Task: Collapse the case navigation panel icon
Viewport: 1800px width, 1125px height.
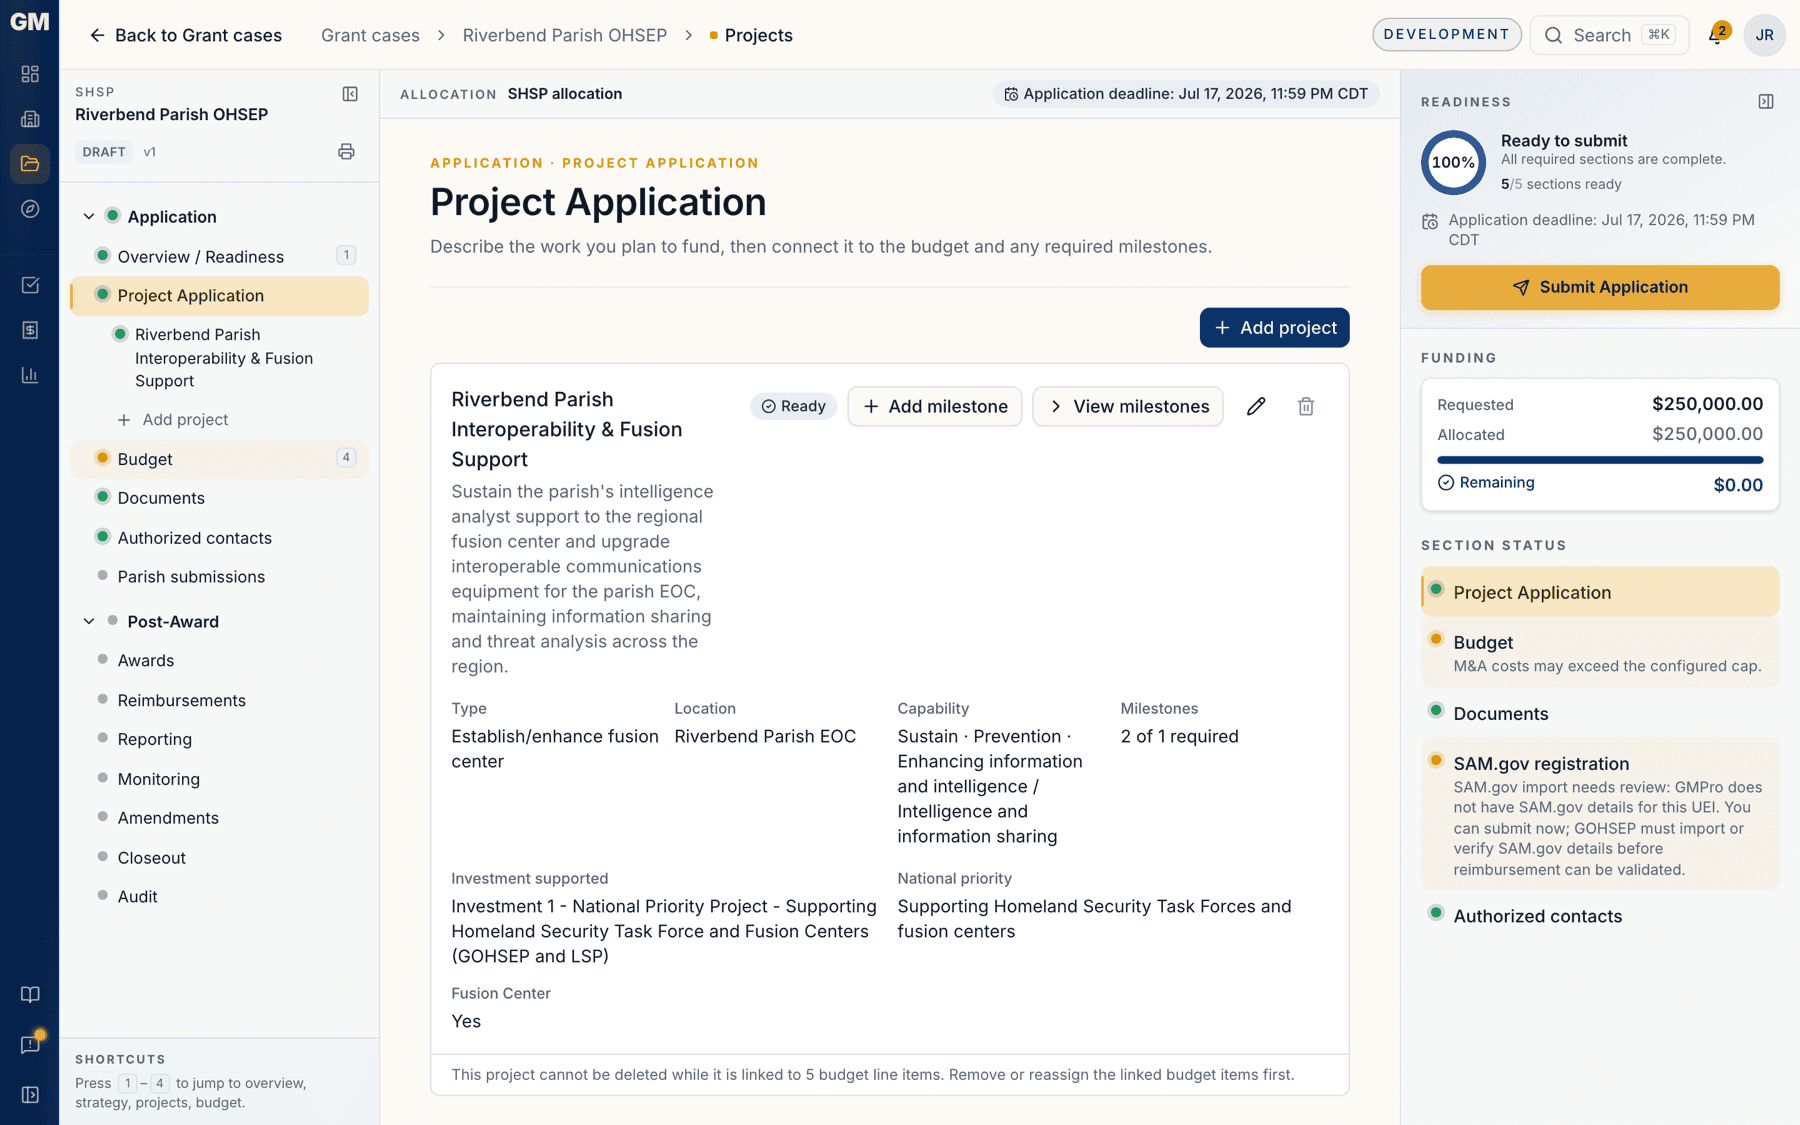Action: pos(350,94)
